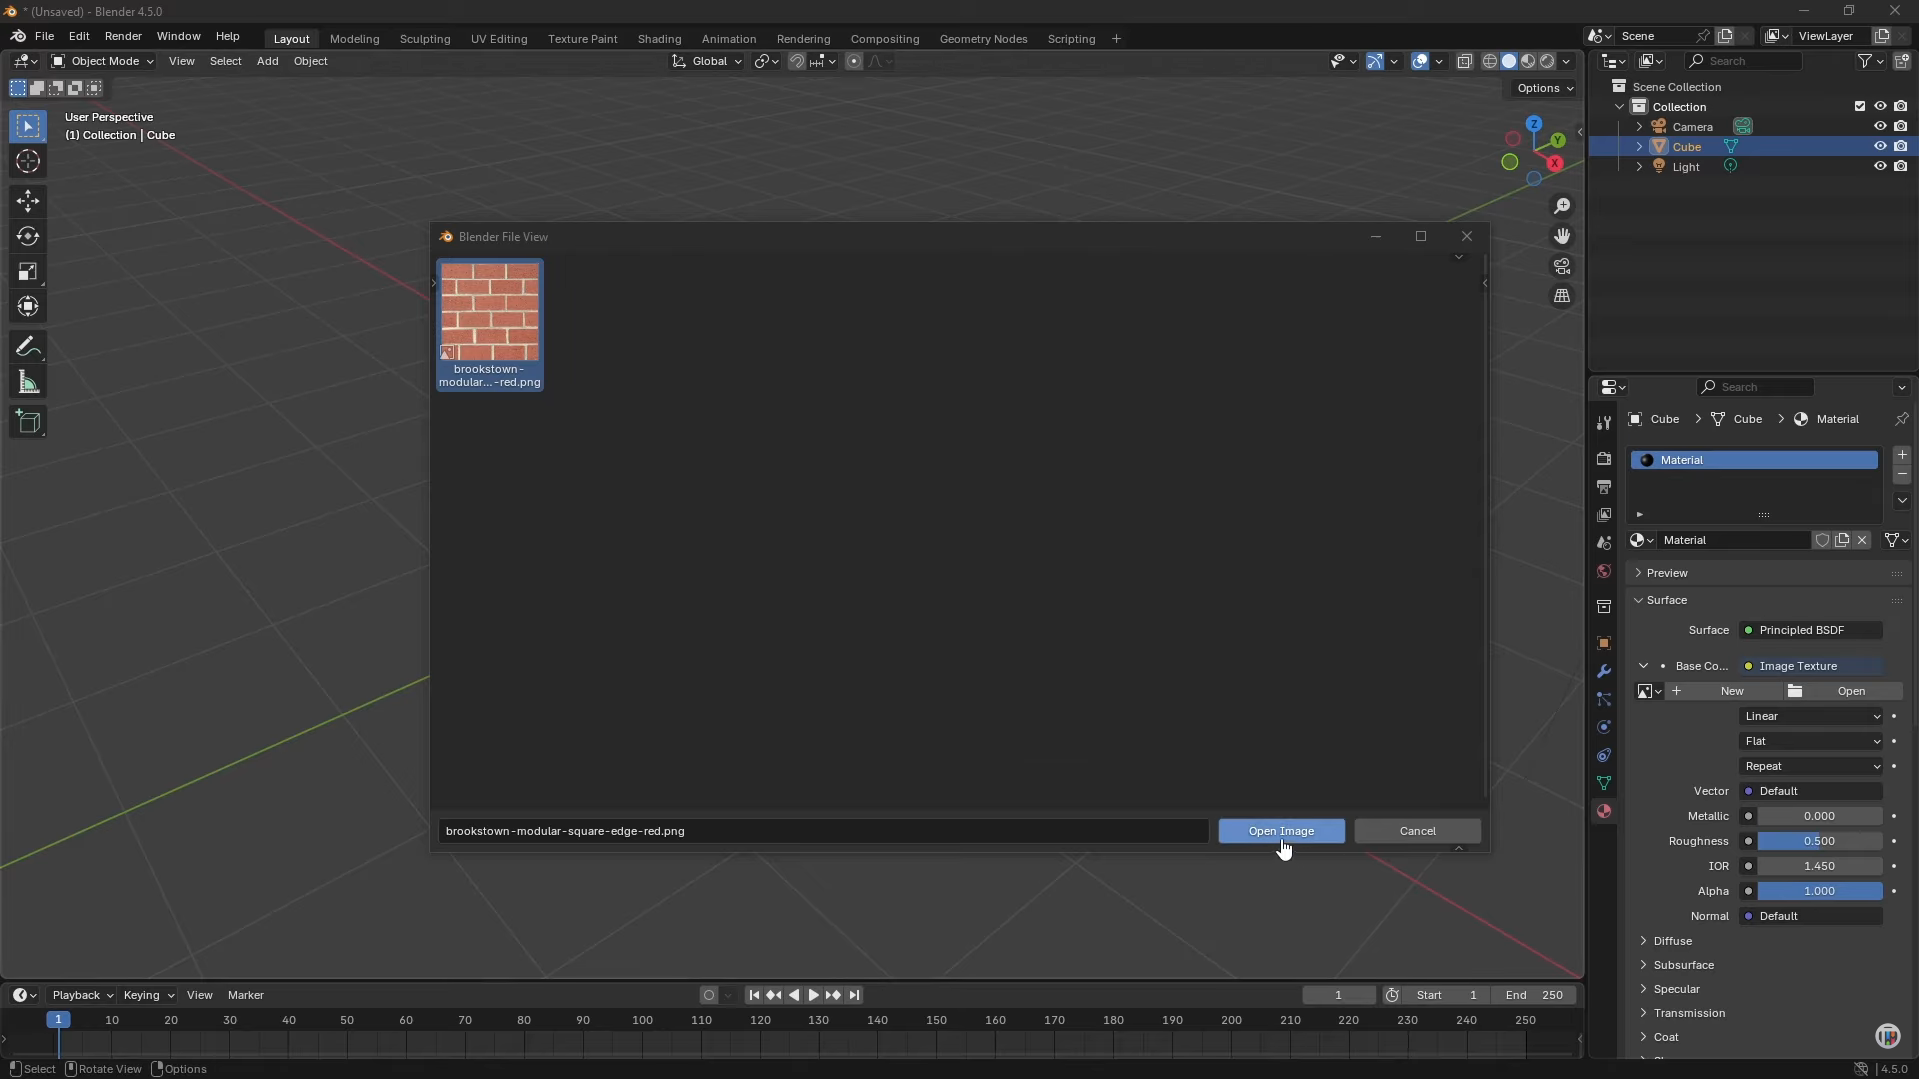Hide the Cube in the outliner
The width and height of the screenshot is (1919, 1079).
(1880, 146)
